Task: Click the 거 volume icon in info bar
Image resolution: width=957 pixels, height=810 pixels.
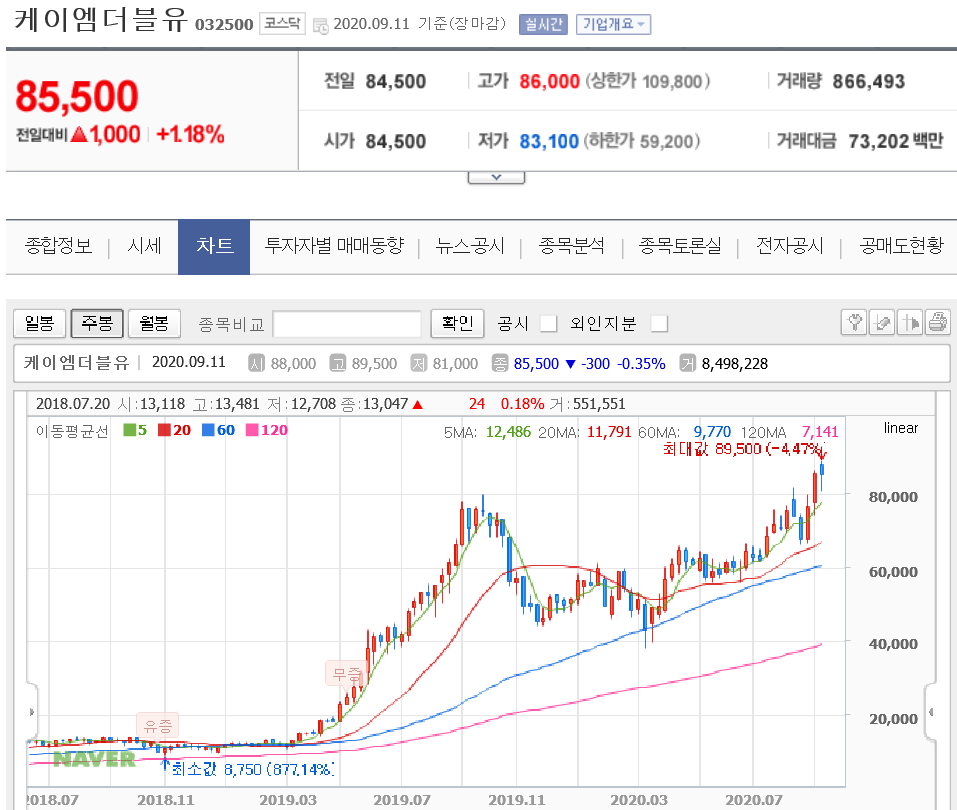Action: pyautogui.click(x=688, y=364)
